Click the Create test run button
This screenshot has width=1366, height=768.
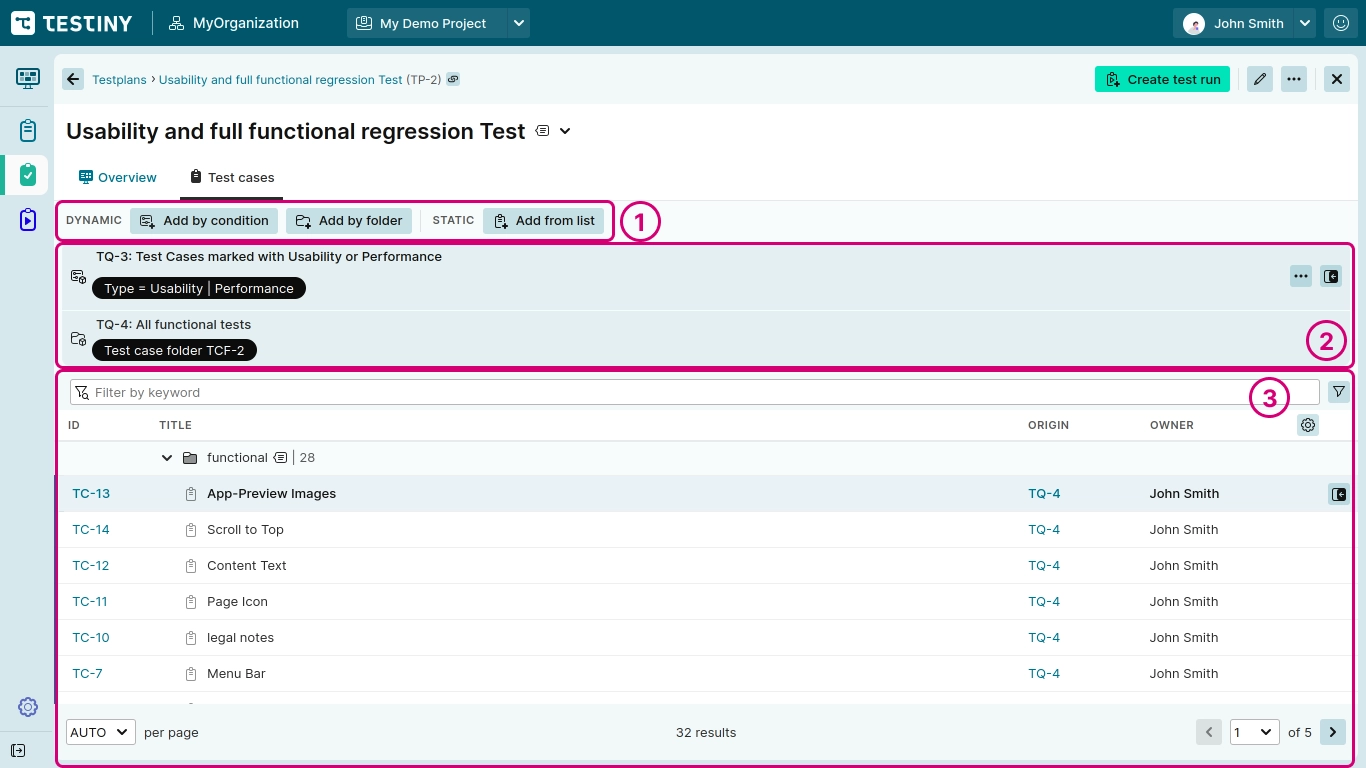[1162, 79]
